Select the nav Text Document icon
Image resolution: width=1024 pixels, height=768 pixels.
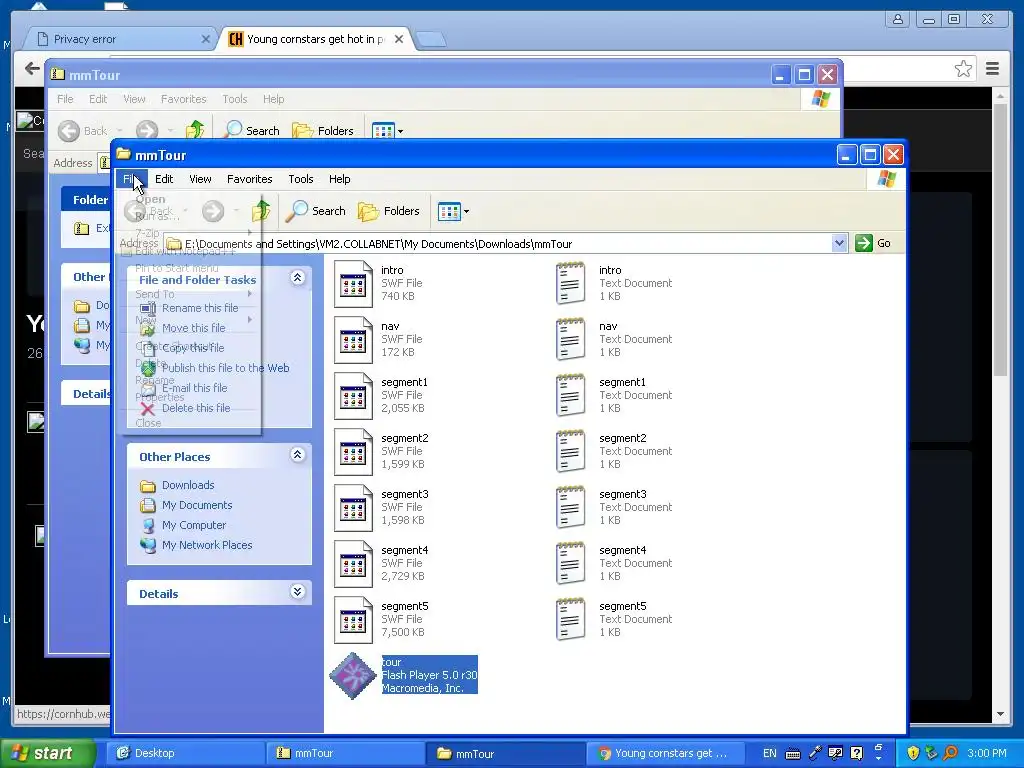(571, 340)
